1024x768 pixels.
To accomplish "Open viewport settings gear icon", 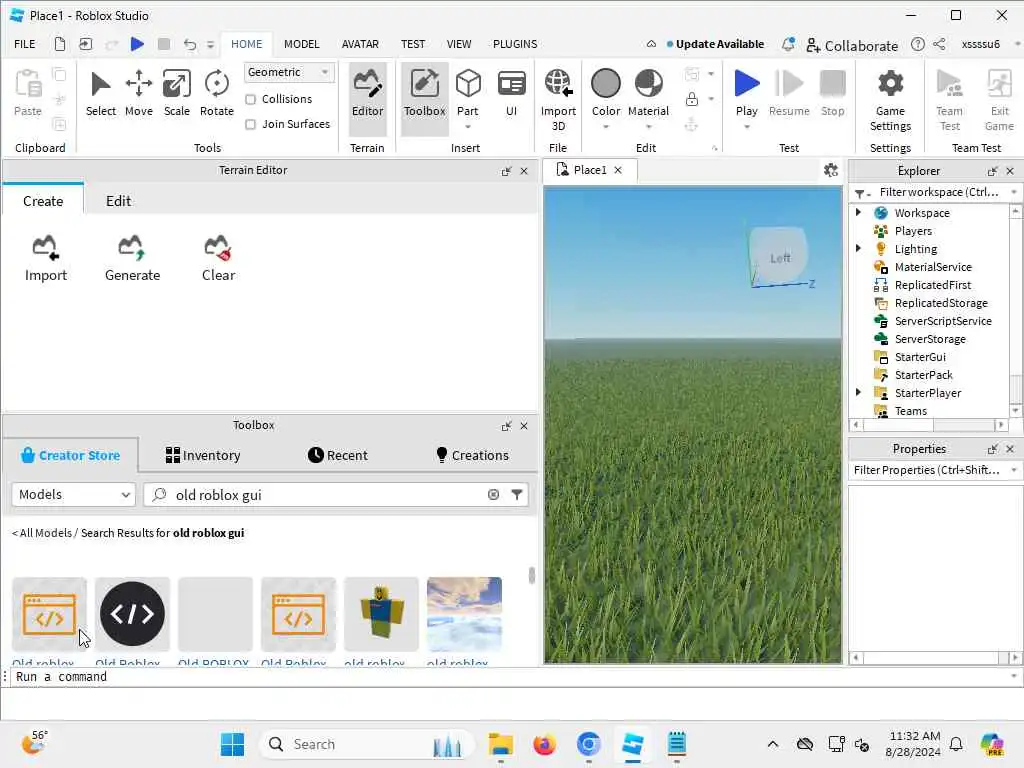I will (x=831, y=170).
